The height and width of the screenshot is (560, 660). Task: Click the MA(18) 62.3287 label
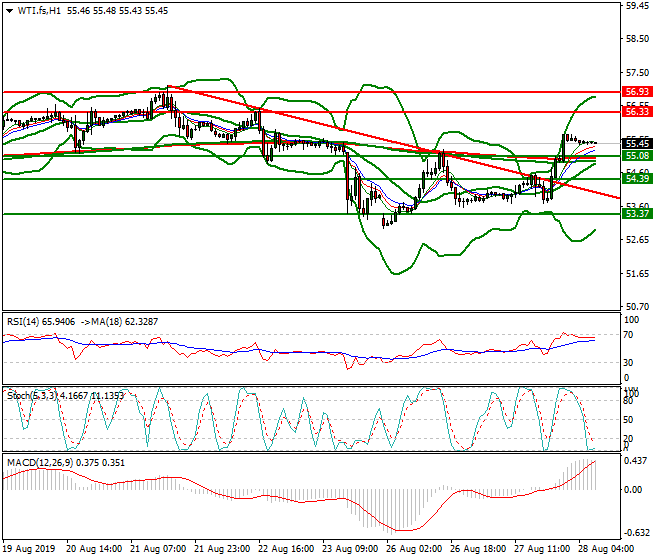click(125, 322)
